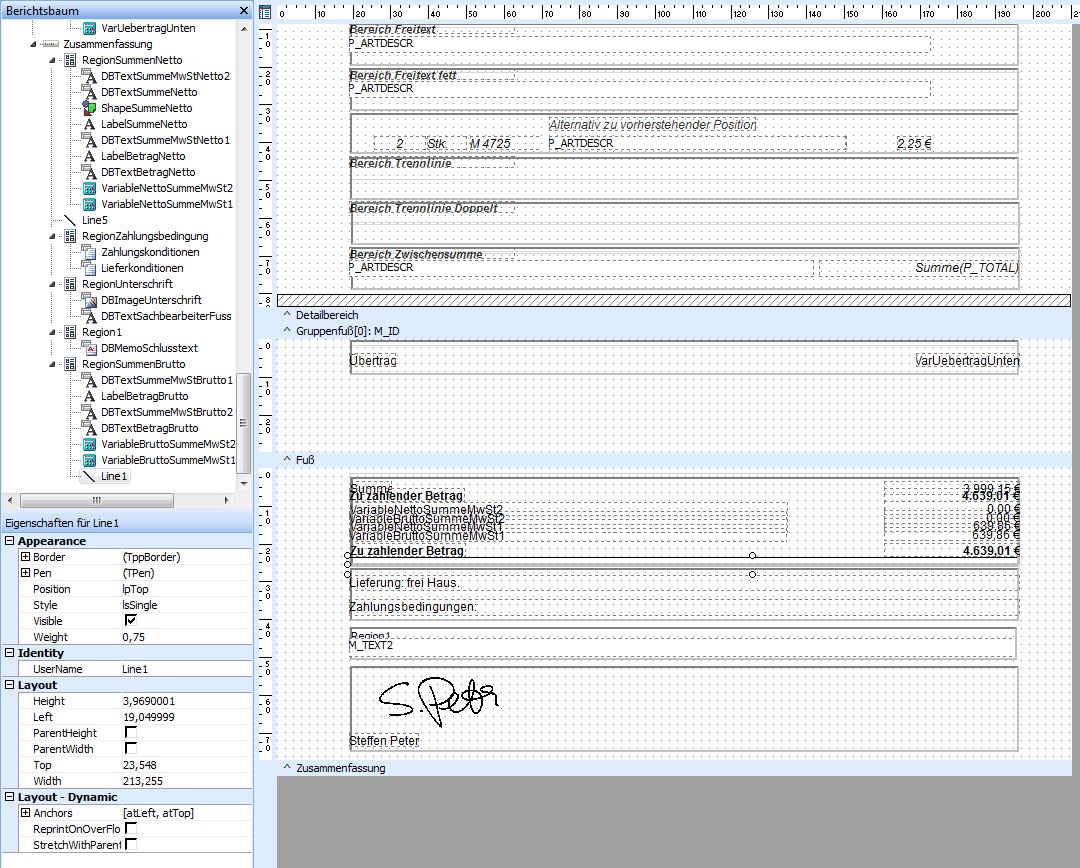1080x868 pixels.
Task: Expand the Pen property
Action: 25,572
